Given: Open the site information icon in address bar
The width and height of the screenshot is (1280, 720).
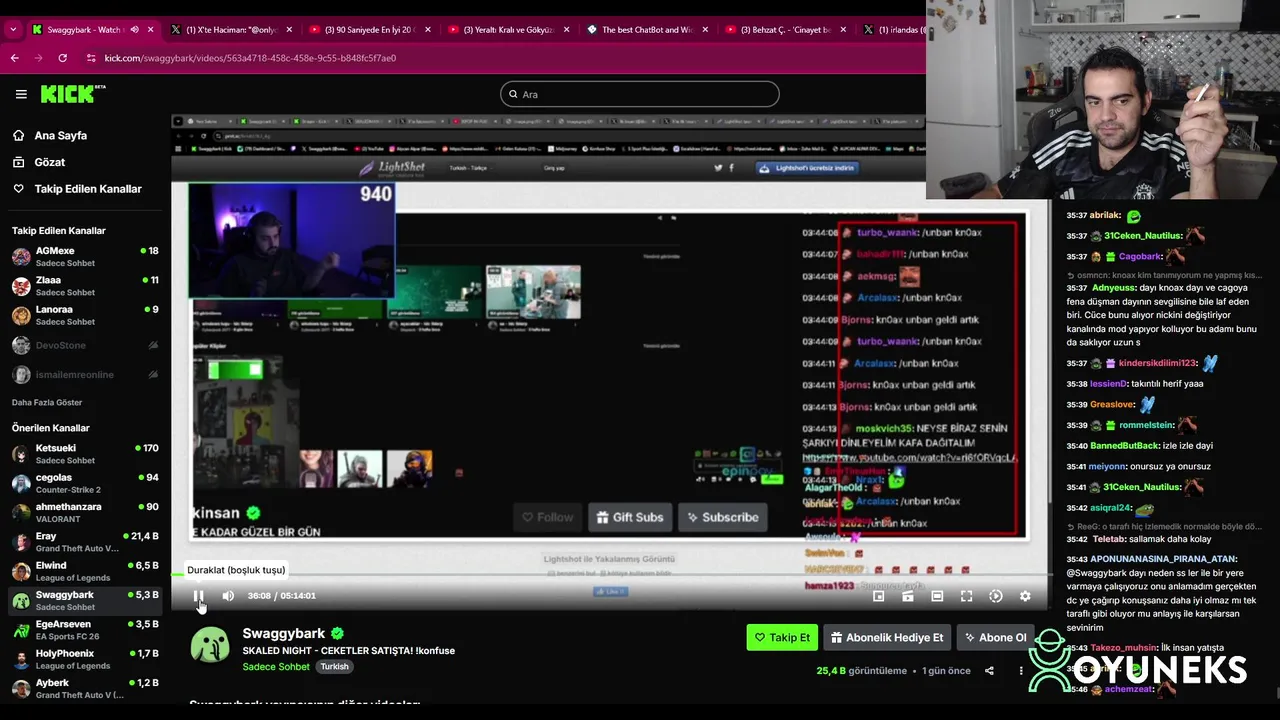Looking at the screenshot, I should 91,58.
